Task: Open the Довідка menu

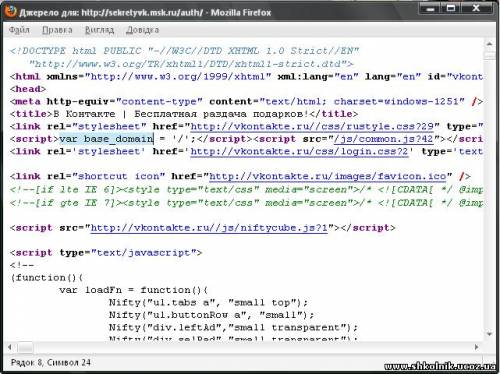Action: coord(142,30)
